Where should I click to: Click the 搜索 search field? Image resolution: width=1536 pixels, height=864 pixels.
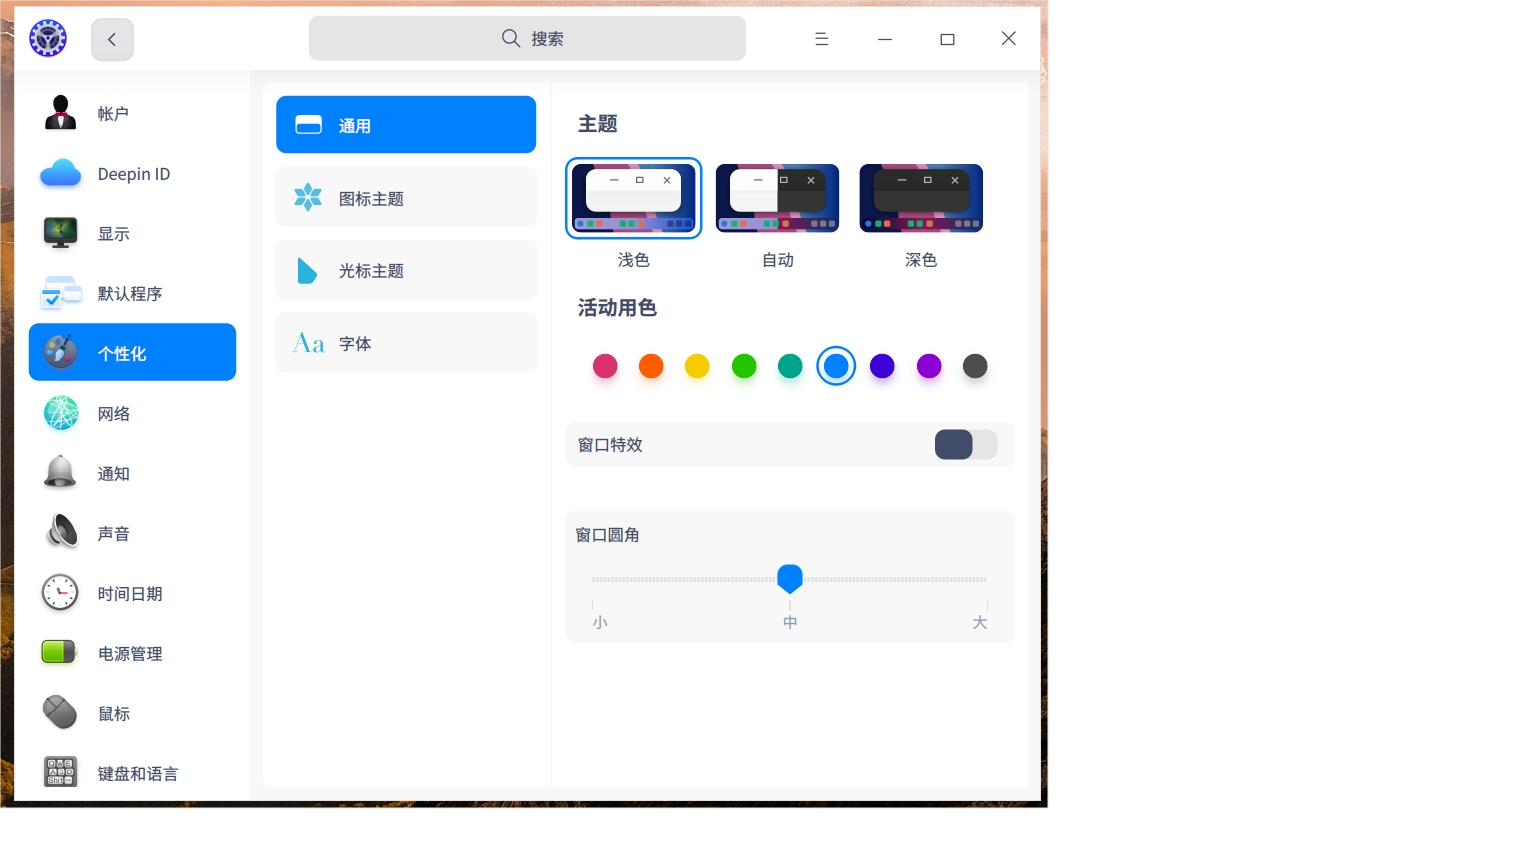527,38
